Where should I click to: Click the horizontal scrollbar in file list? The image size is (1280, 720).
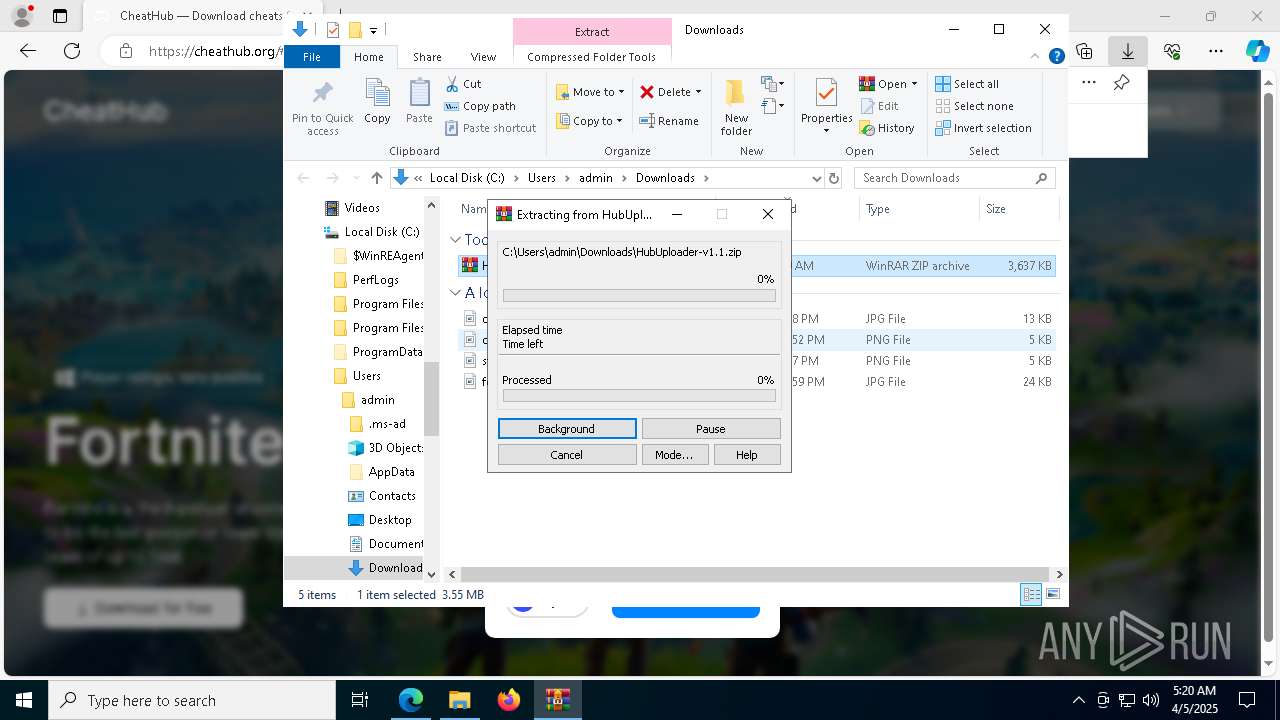(x=756, y=574)
